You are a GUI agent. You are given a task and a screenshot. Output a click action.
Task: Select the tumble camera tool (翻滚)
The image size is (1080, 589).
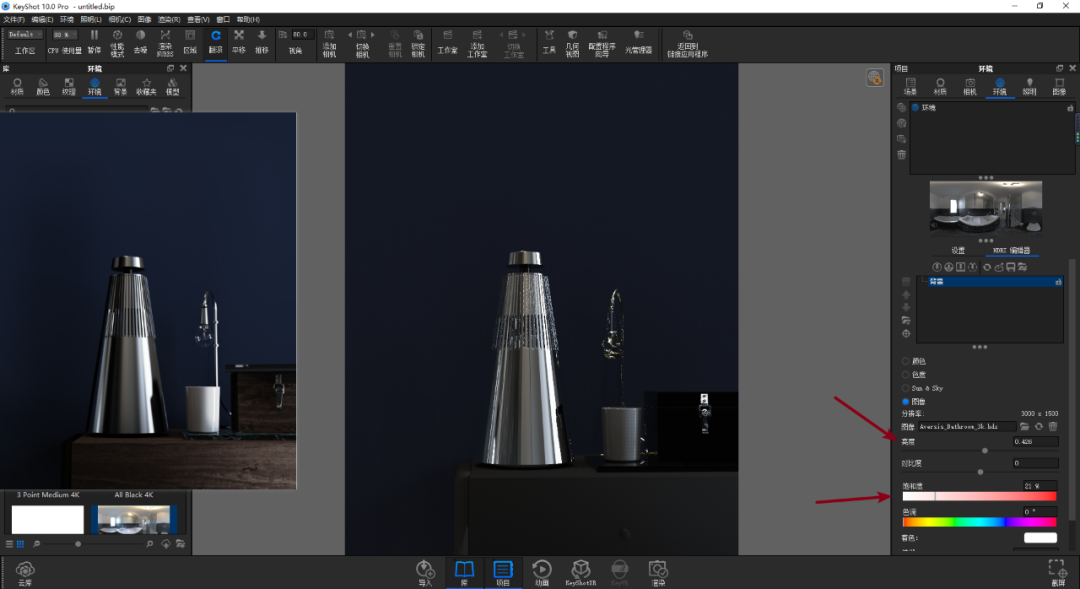[x=216, y=42]
